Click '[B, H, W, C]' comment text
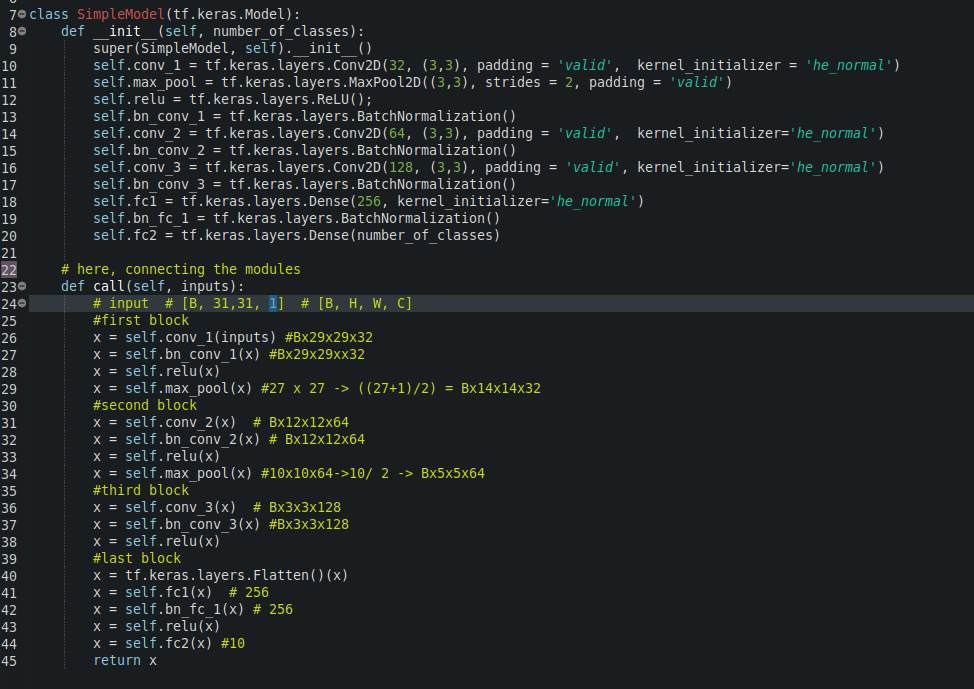The height and width of the screenshot is (689, 974). pyautogui.click(x=365, y=303)
